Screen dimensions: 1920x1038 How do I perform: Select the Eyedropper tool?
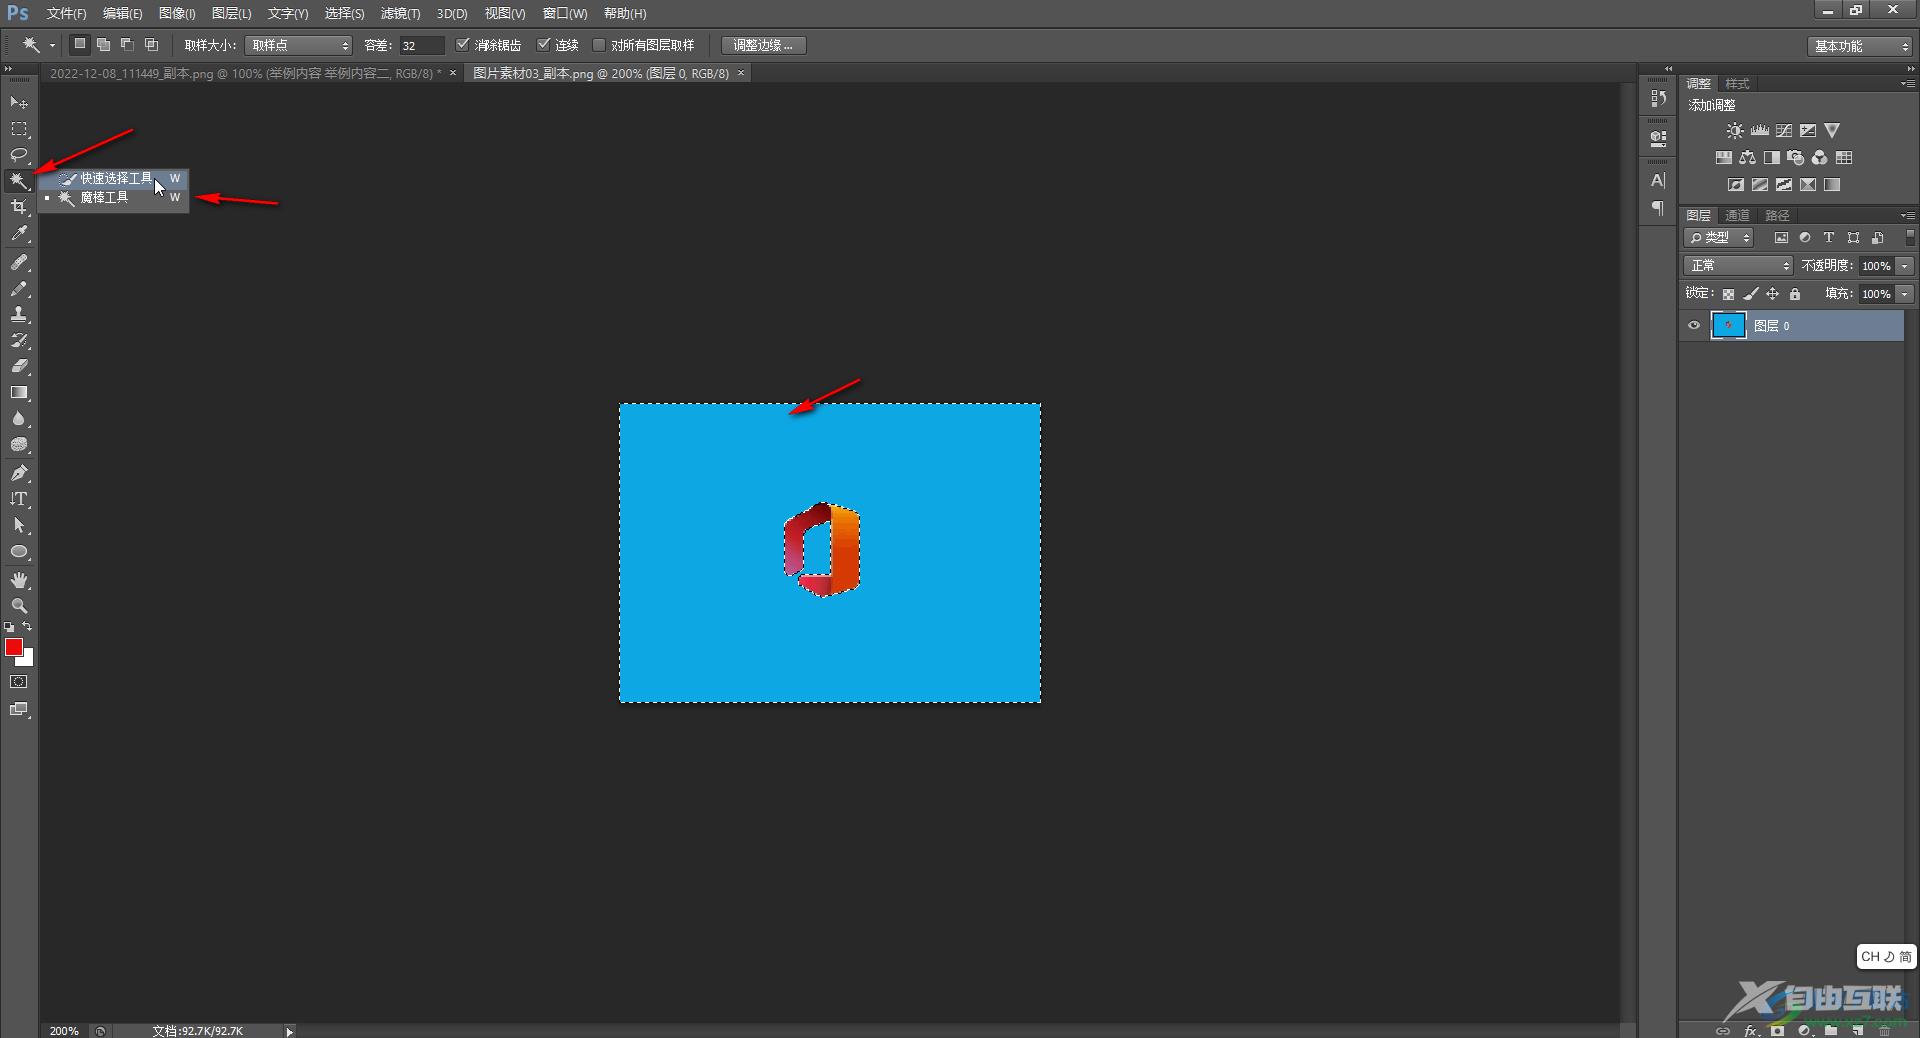(x=19, y=234)
